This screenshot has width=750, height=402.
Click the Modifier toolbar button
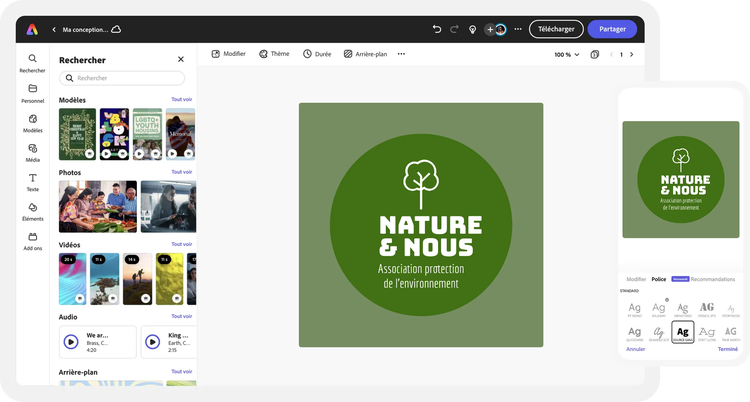point(229,54)
